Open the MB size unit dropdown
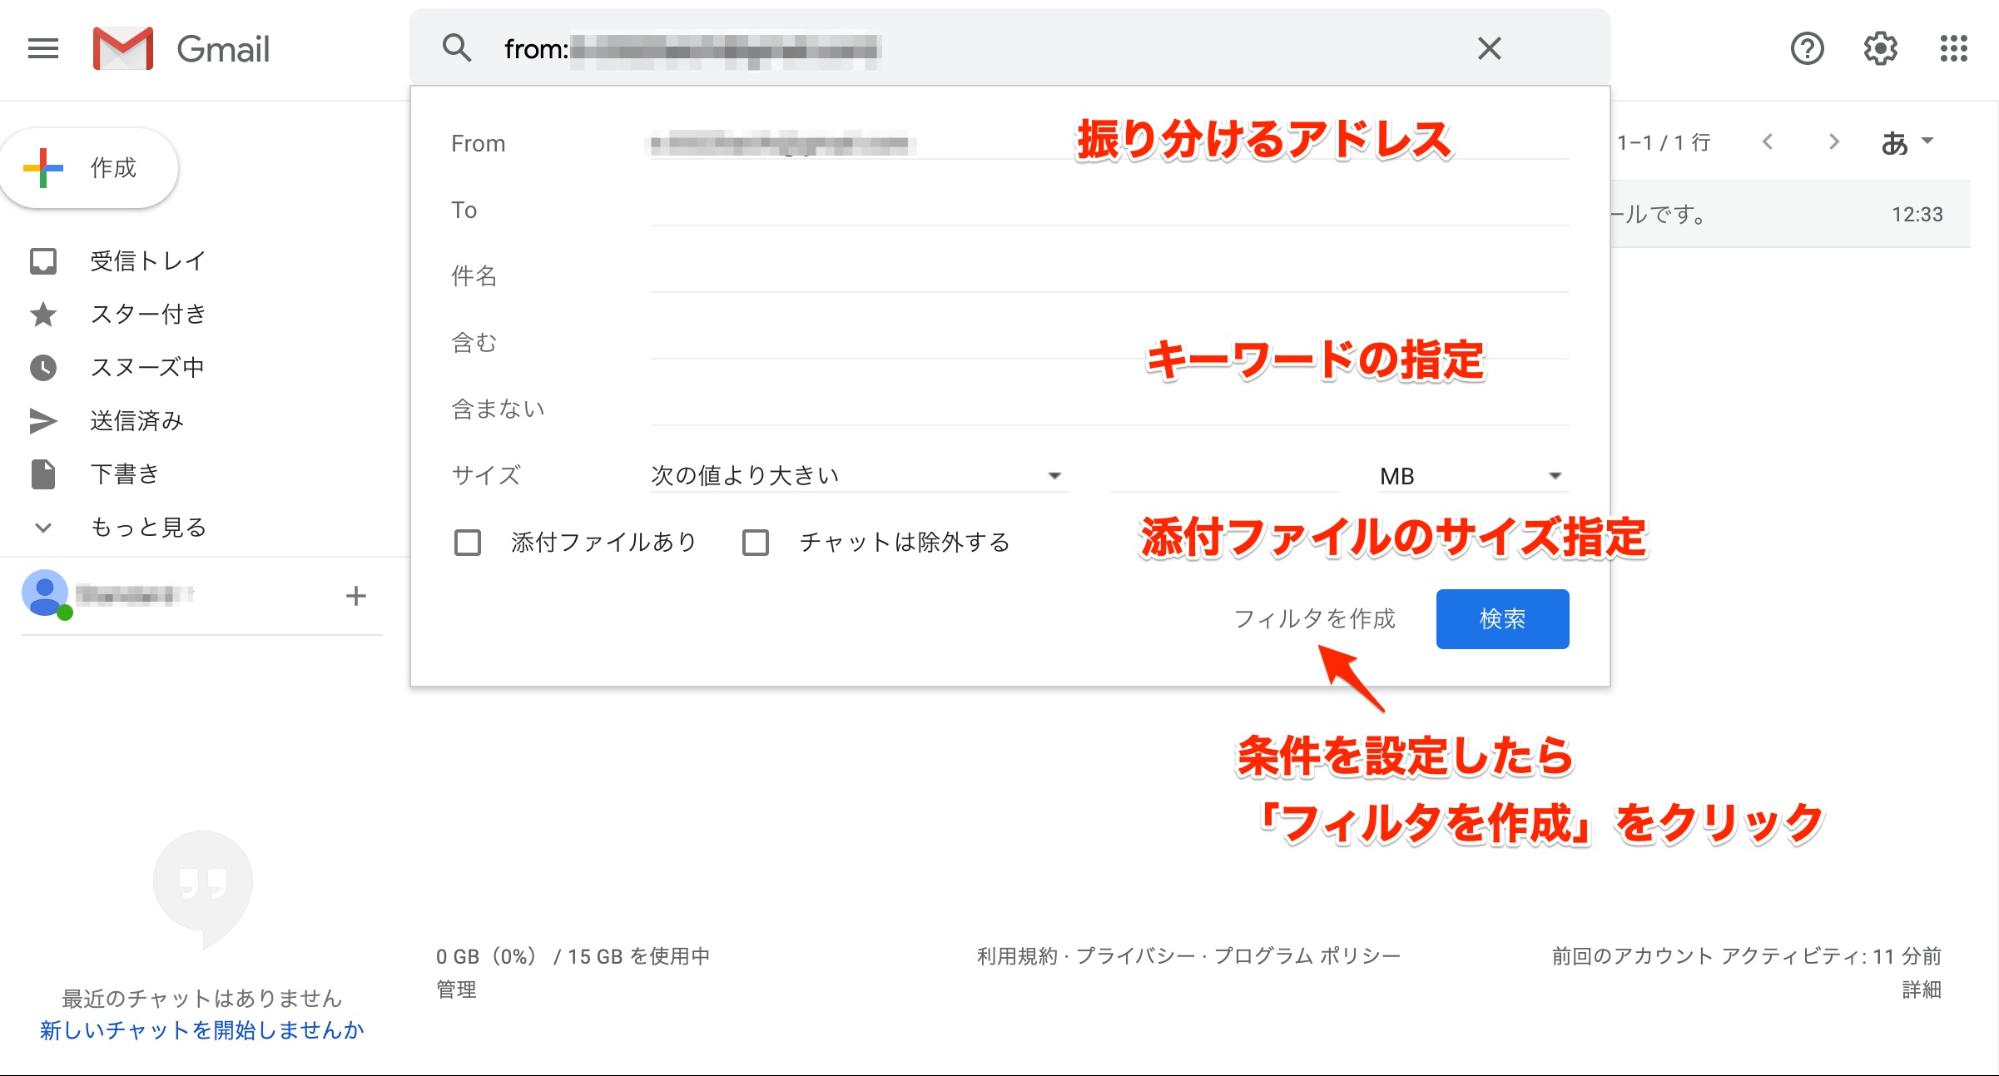 pos(1469,476)
